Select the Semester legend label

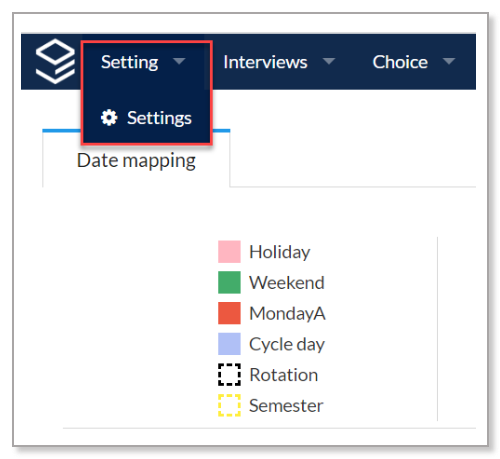[286, 406]
